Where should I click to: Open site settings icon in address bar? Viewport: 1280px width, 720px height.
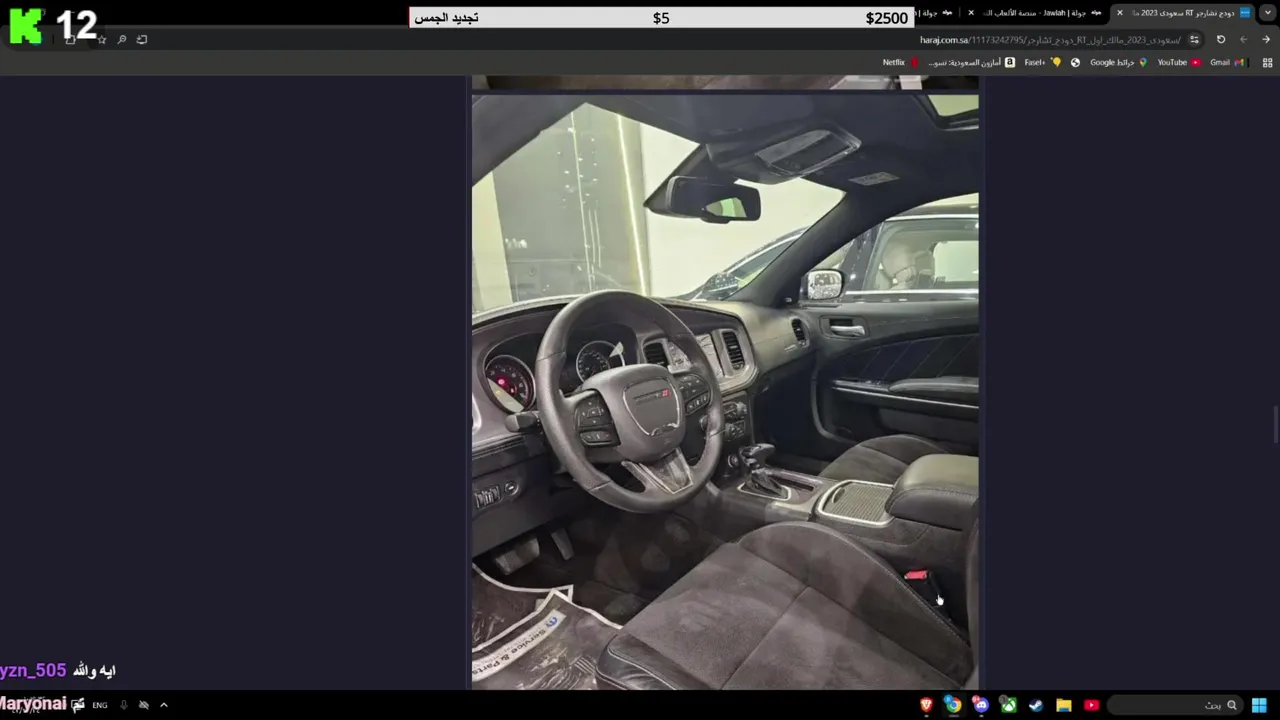coord(1194,40)
